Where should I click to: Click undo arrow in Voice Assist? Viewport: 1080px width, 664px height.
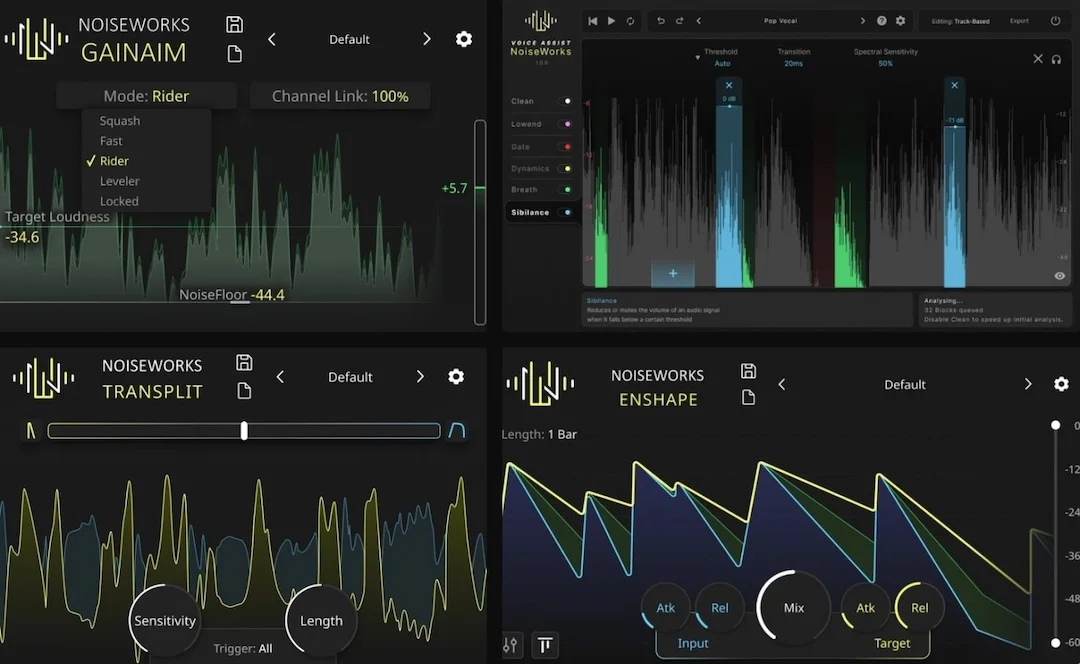pyautogui.click(x=661, y=21)
